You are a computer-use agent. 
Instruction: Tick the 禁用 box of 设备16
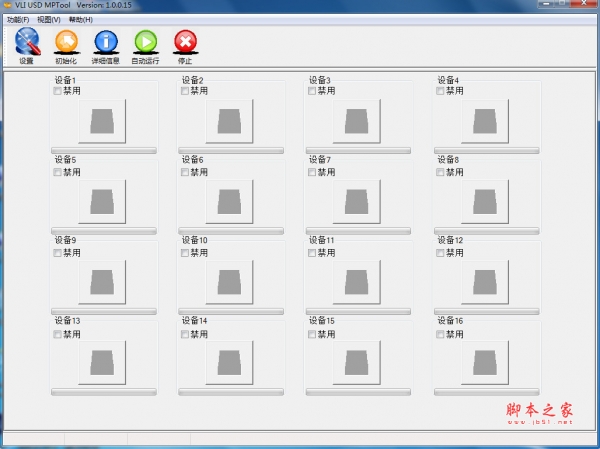[x=440, y=335]
